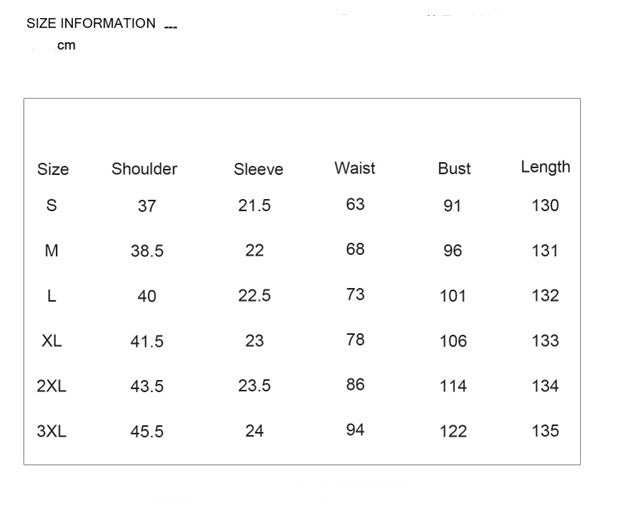Select length value 130 for size S

pyautogui.click(x=545, y=205)
